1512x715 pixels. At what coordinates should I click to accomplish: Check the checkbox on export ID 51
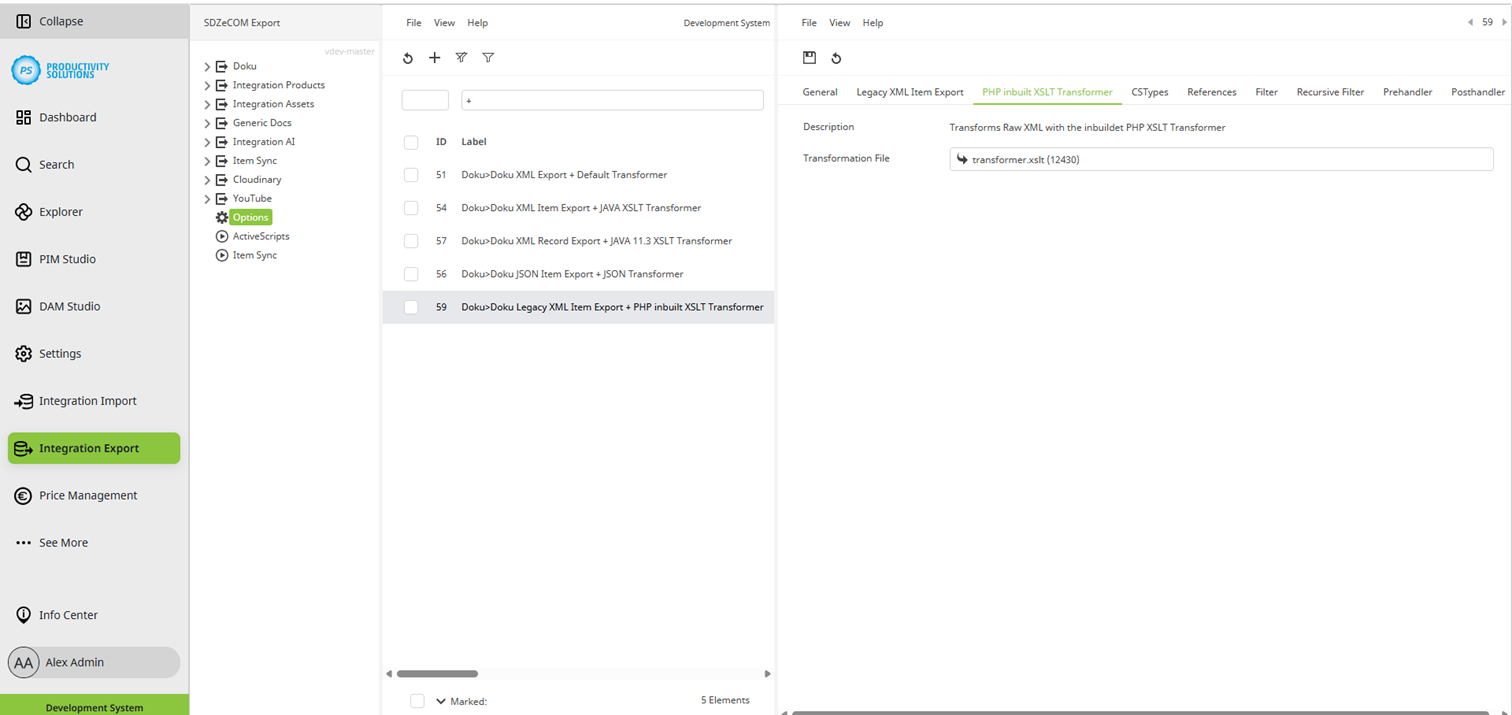pos(410,174)
